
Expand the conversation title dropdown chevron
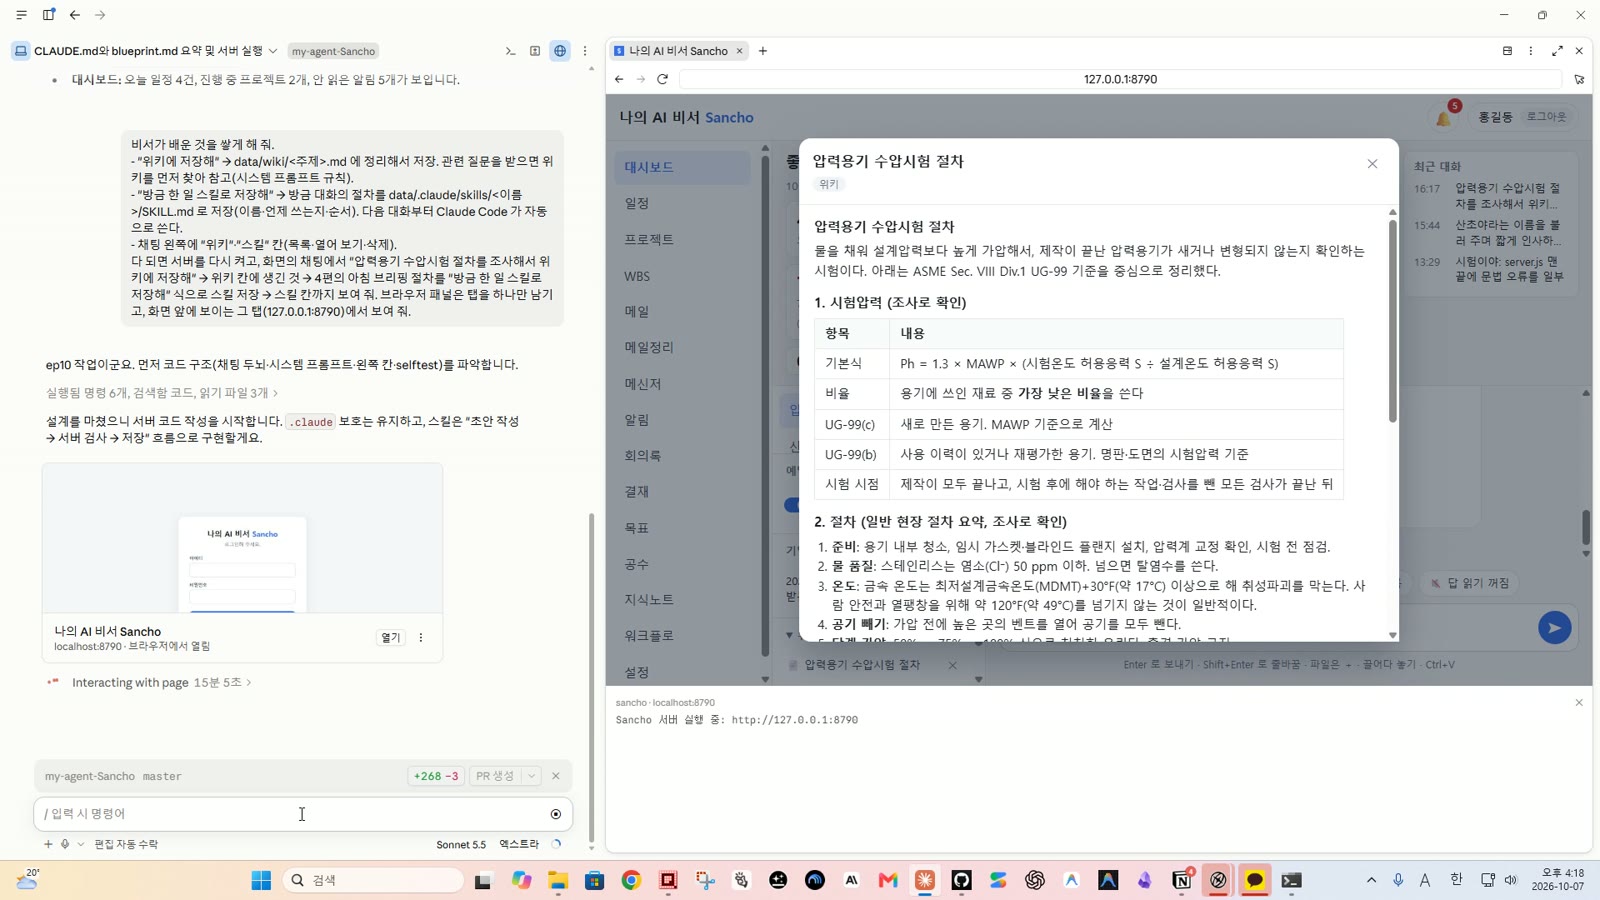(273, 51)
